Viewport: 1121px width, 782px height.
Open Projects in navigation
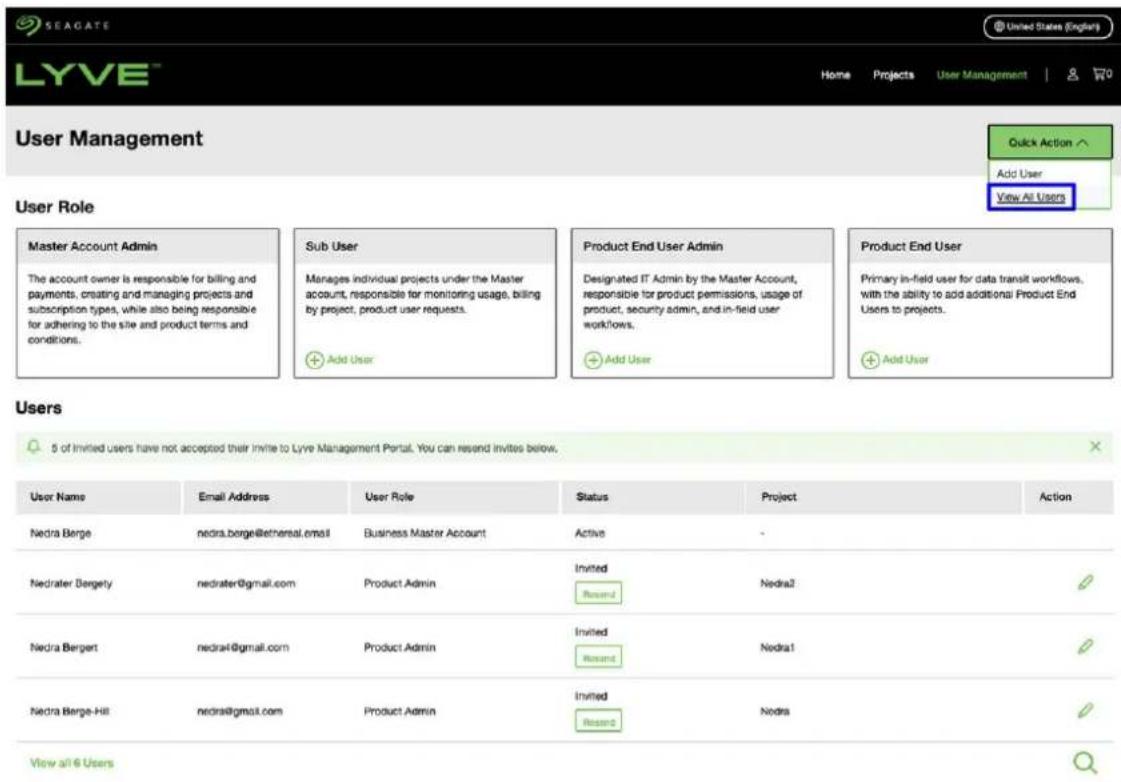893,74
